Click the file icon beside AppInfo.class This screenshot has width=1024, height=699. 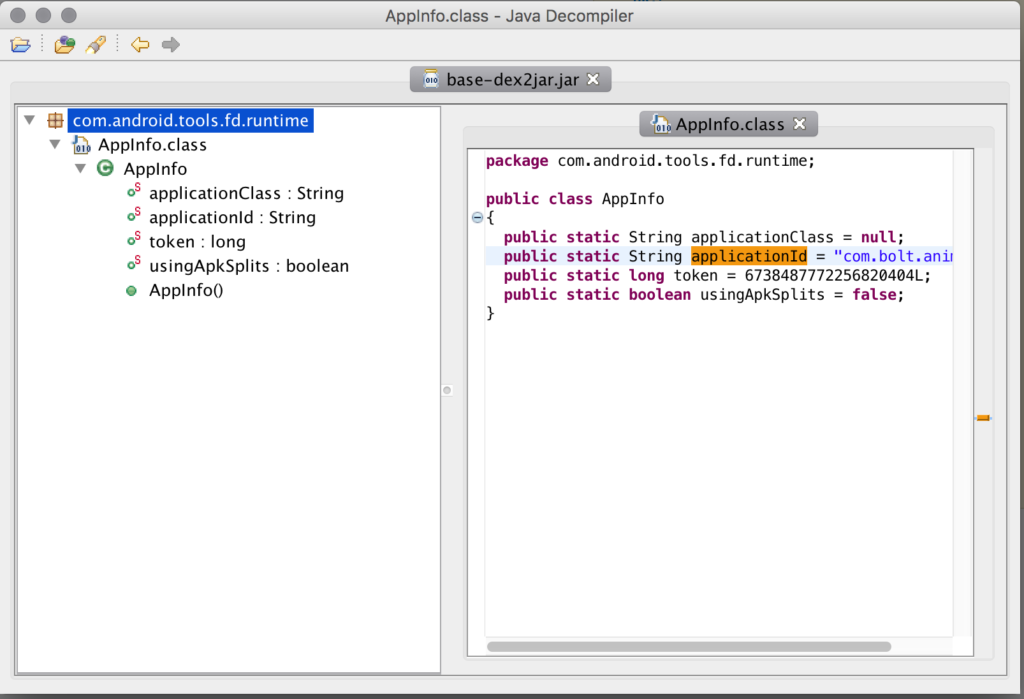pos(79,144)
